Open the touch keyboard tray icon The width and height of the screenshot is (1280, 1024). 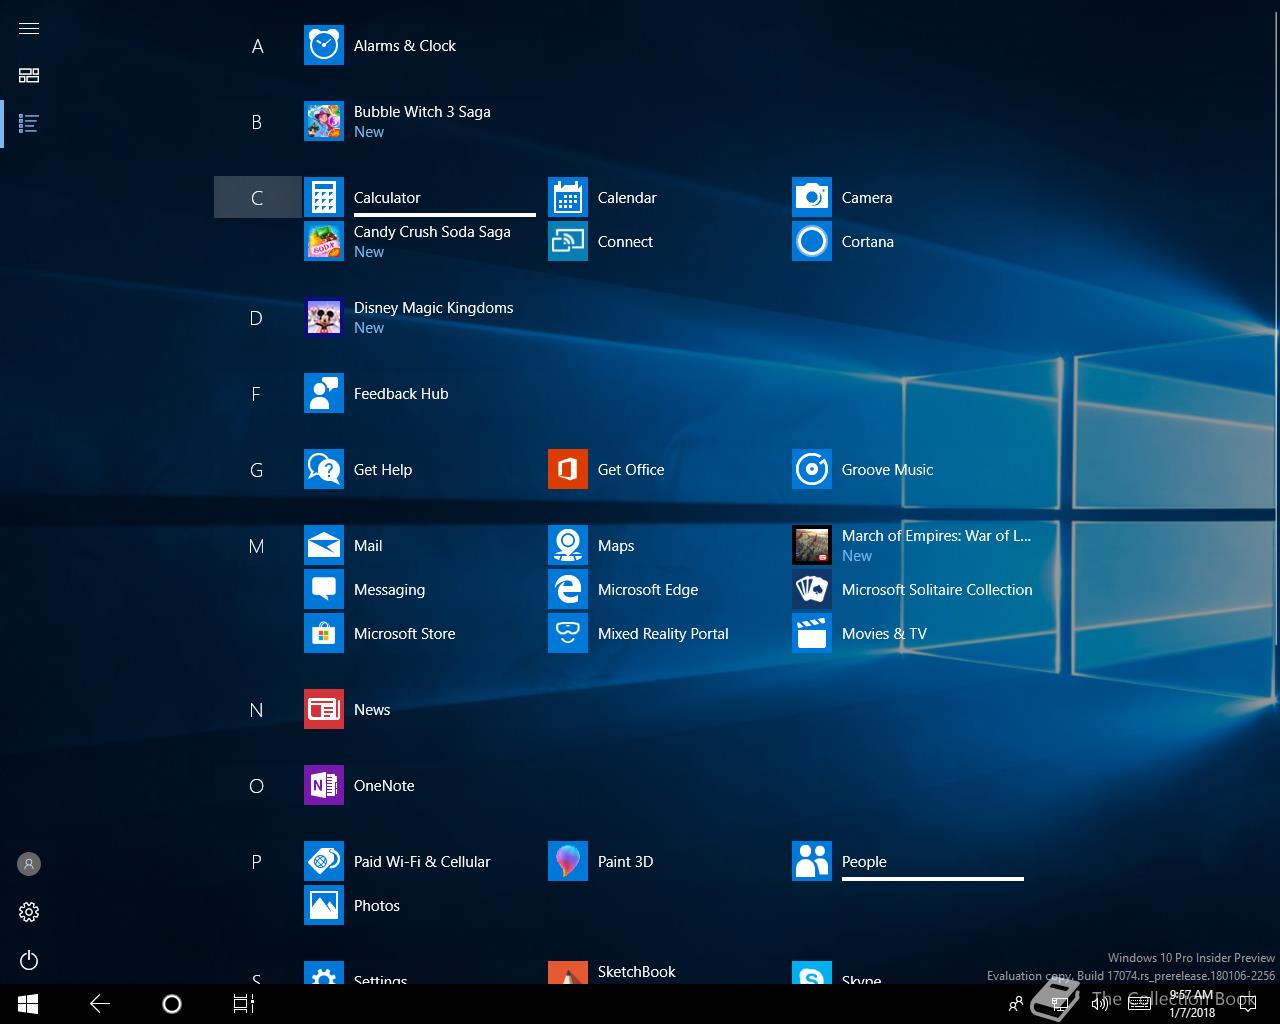(1139, 1004)
